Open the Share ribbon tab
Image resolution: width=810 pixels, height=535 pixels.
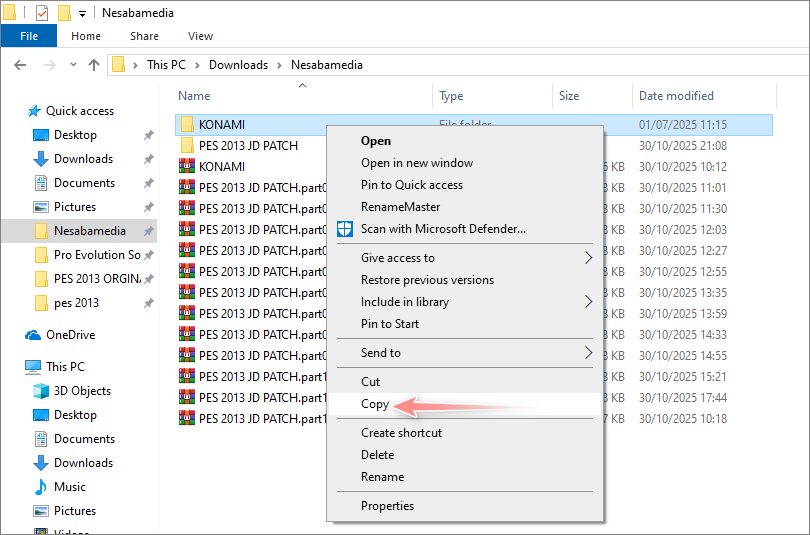tap(144, 36)
